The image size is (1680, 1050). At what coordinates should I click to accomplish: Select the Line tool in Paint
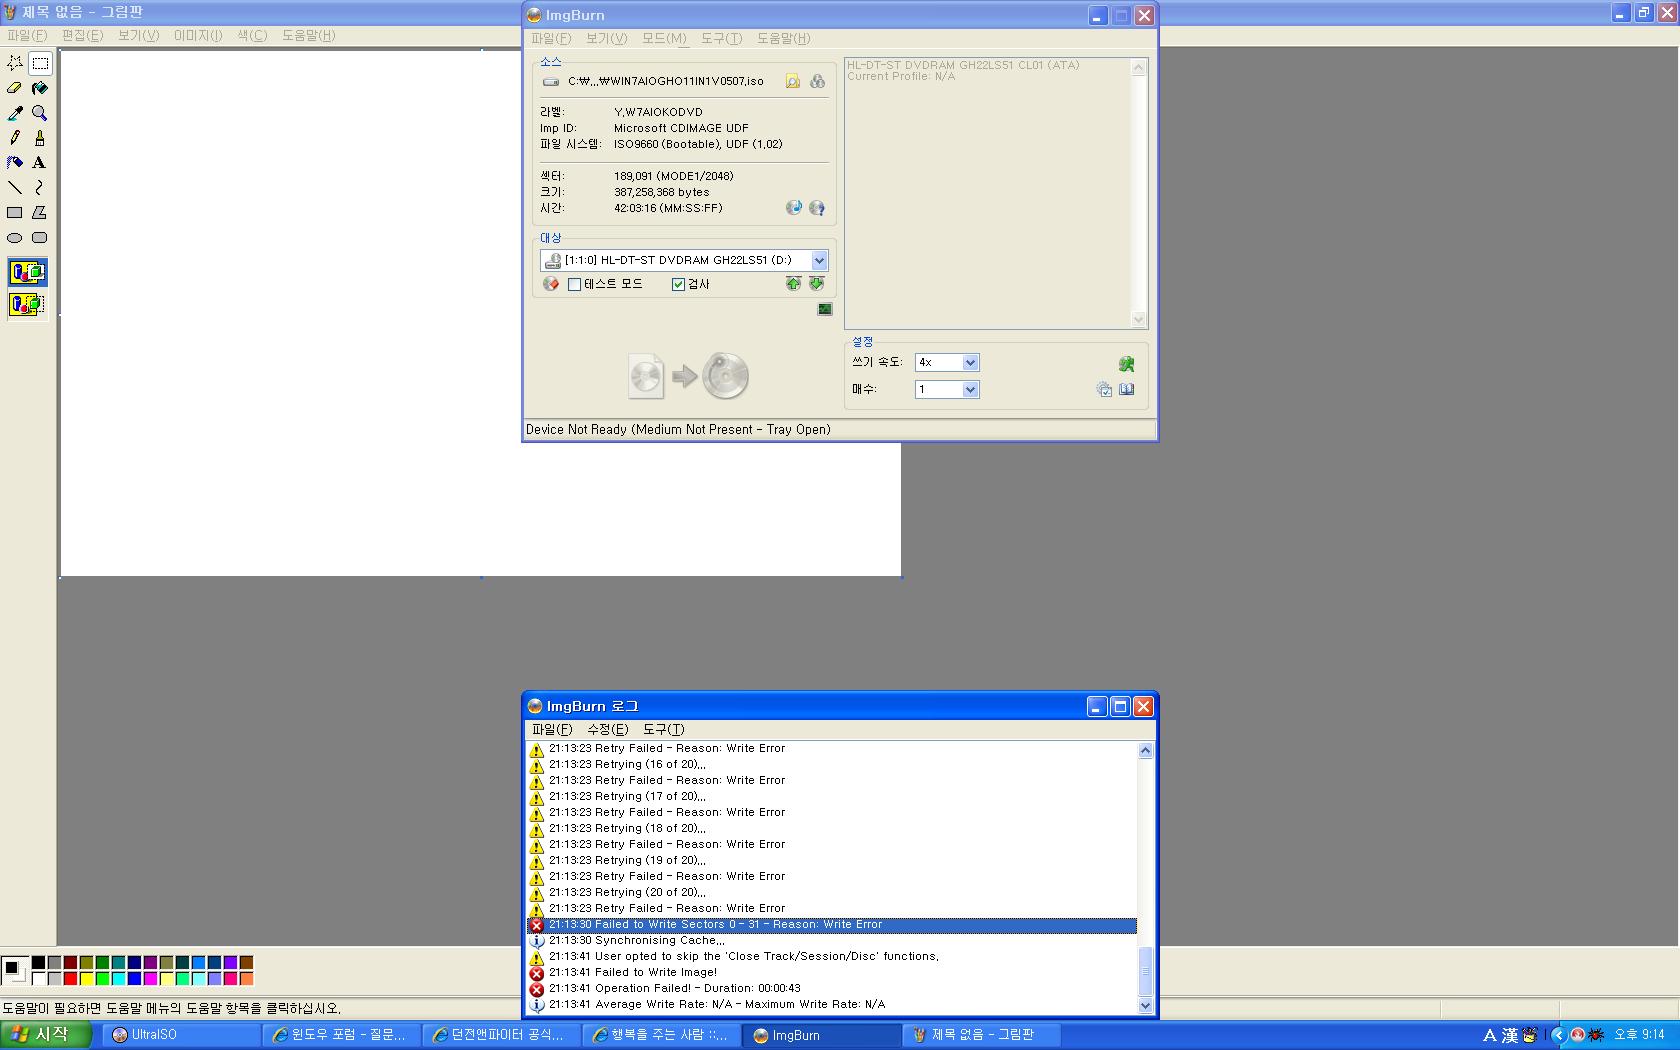click(x=15, y=188)
